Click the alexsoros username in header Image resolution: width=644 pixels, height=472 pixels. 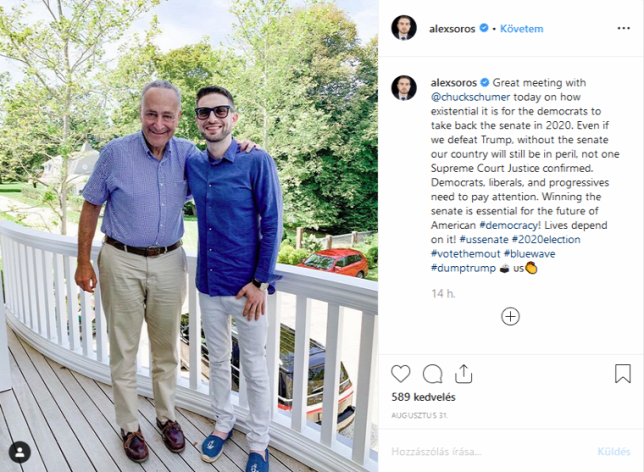coord(452,29)
